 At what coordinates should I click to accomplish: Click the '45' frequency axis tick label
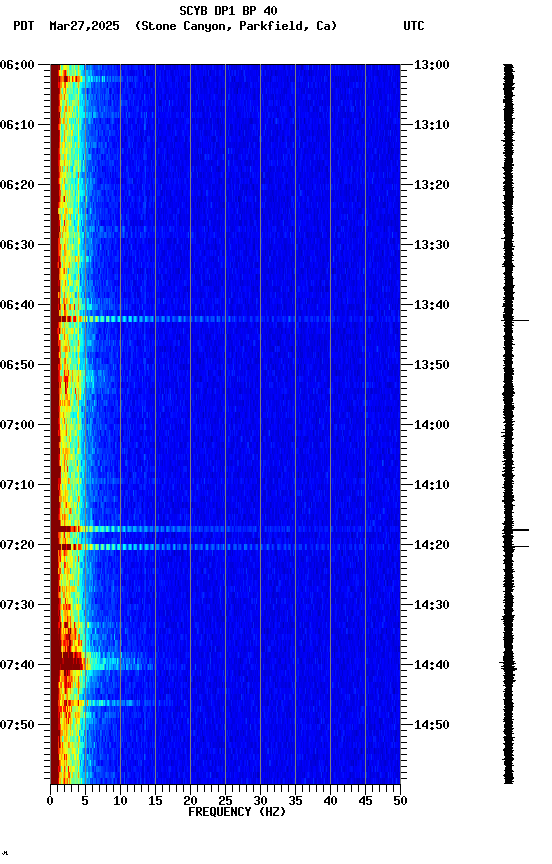[365, 801]
